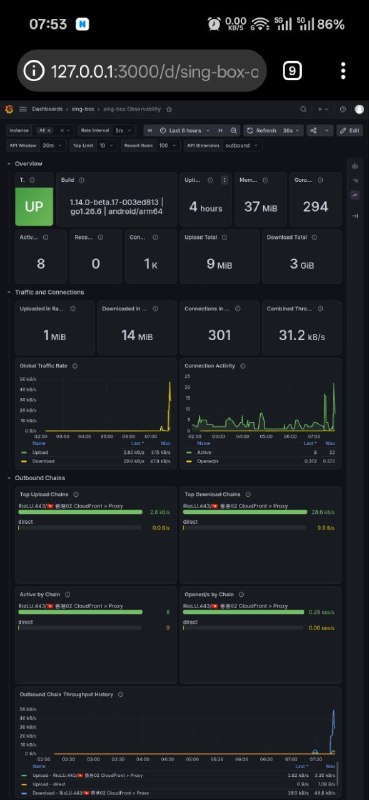Open the Rate Interval 1m dropdown
This screenshot has height=800, width=369.
(124, 131)
